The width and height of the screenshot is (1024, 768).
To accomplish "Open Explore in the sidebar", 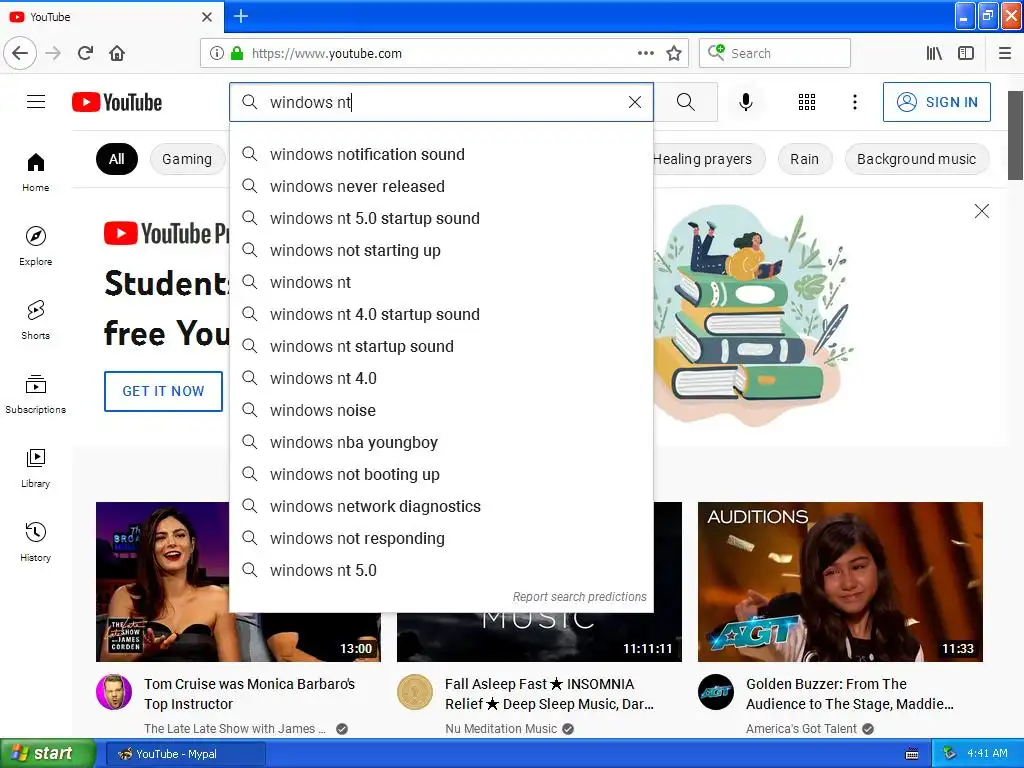I will tap(36, 246).
